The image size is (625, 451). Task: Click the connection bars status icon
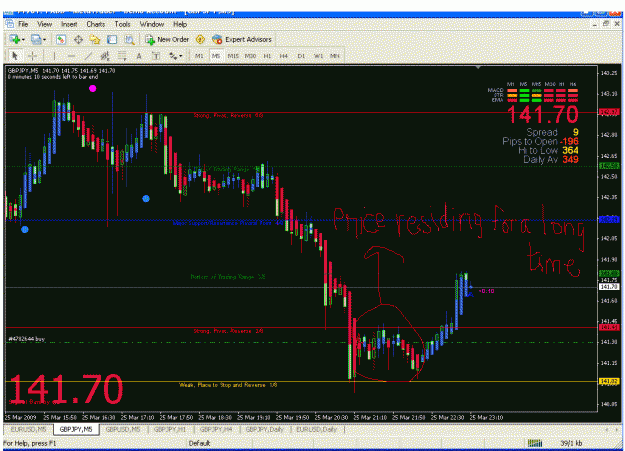[535, 443]
